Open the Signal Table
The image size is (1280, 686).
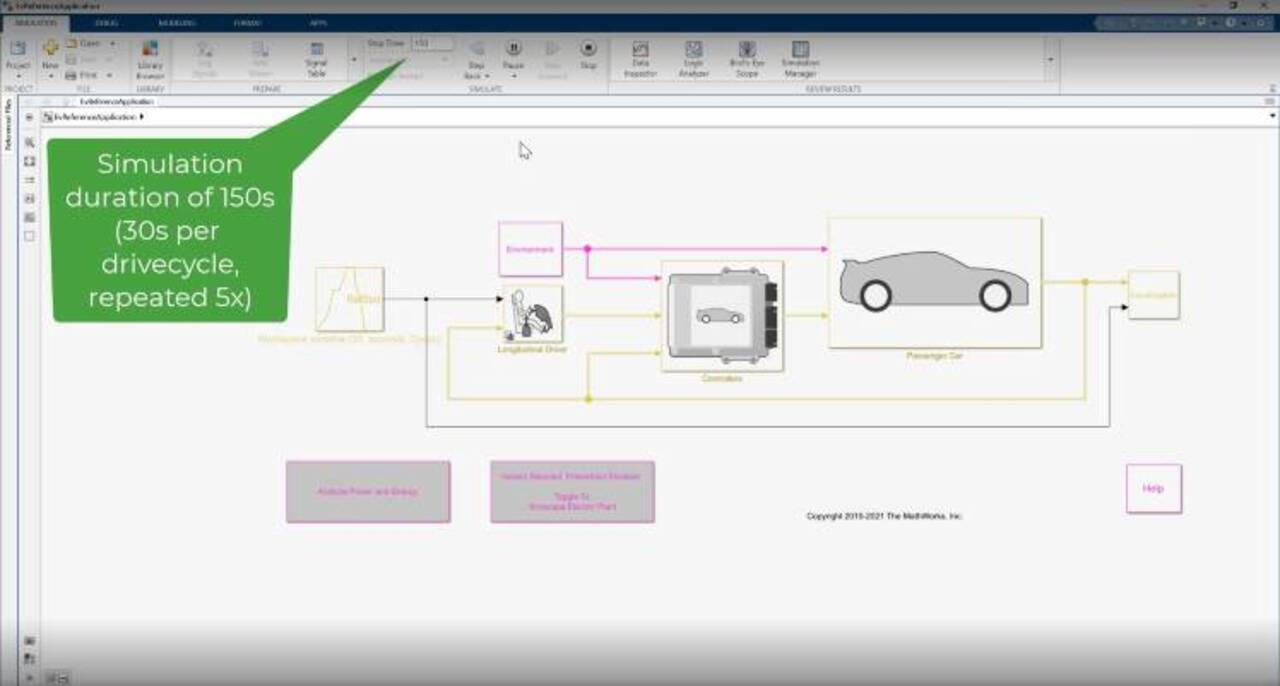(x=316, y=59)
